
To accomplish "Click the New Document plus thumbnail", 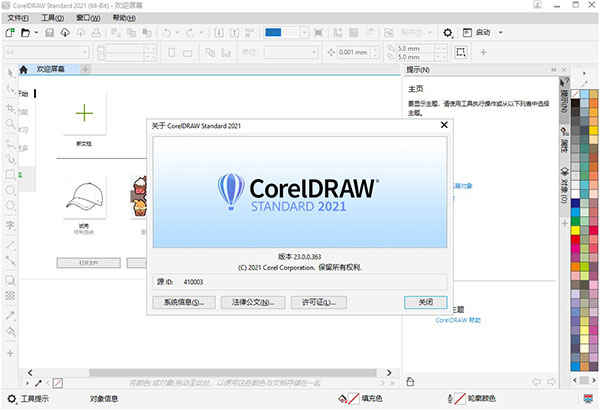I will tap(85, 113).
